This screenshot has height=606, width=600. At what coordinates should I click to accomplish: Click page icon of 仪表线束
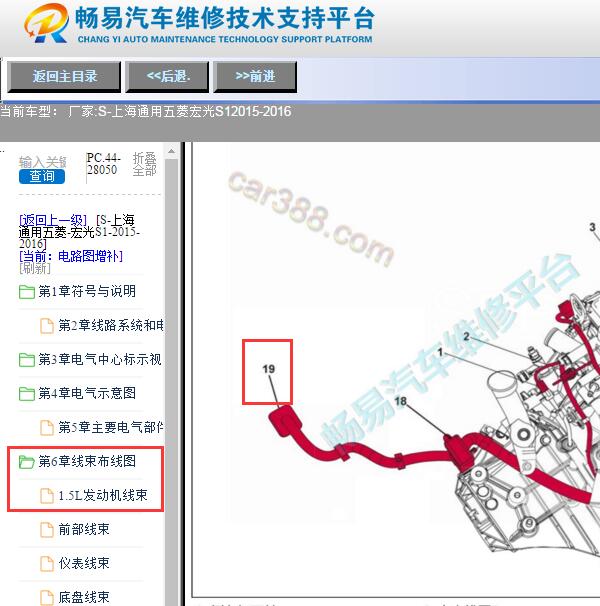47,564
